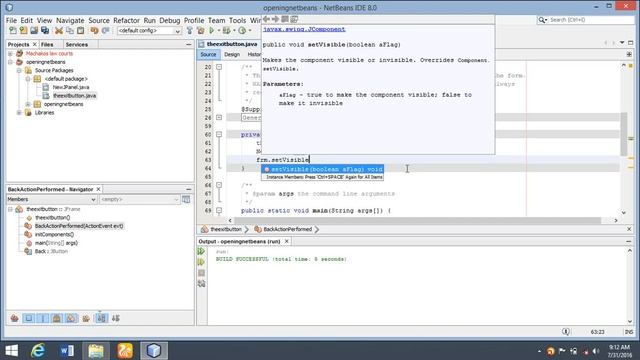Open Word from the taskbar
The height and width of the screenshot is (360, 640).
coord(67,351)
